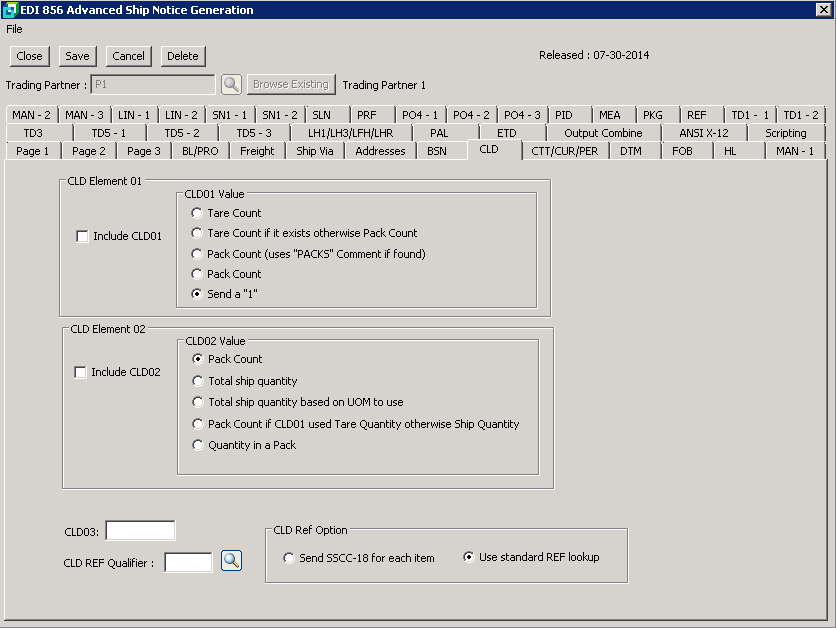Click the CLD REF Qualifier lookup icon
The height and width of the screenshot is (628, 836).
pyautogui.click(x=231, y=561)
